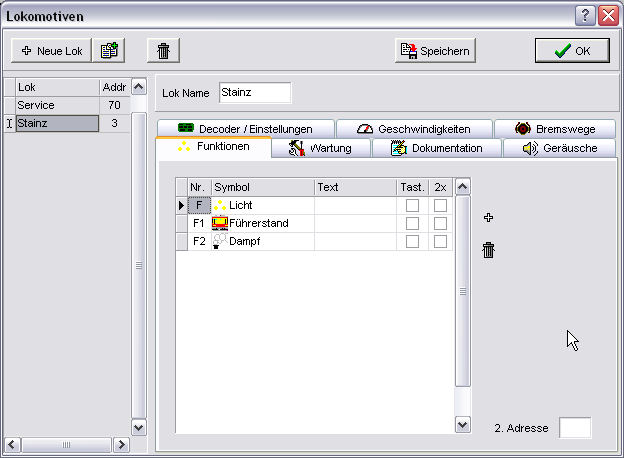Click the Text cell of Dampf row
Viewport: 624px width, 458px height.
(355, 241)
